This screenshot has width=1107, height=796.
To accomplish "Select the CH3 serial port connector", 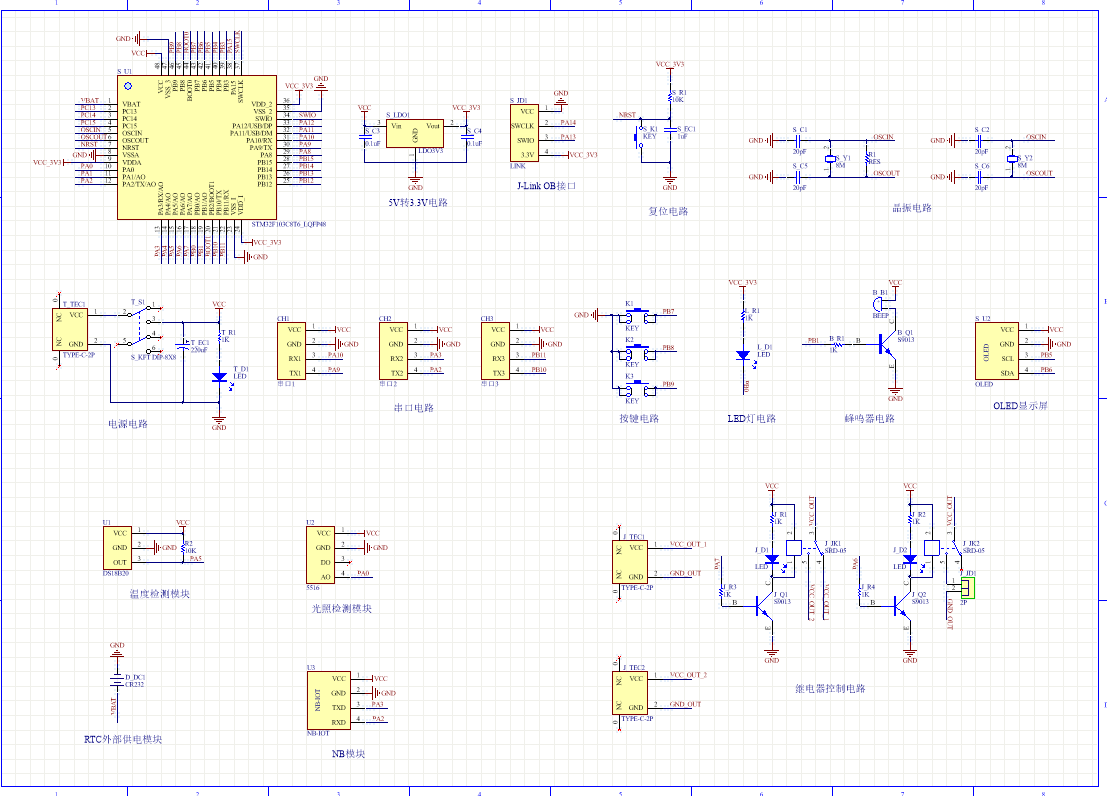I will coord(497,350).
